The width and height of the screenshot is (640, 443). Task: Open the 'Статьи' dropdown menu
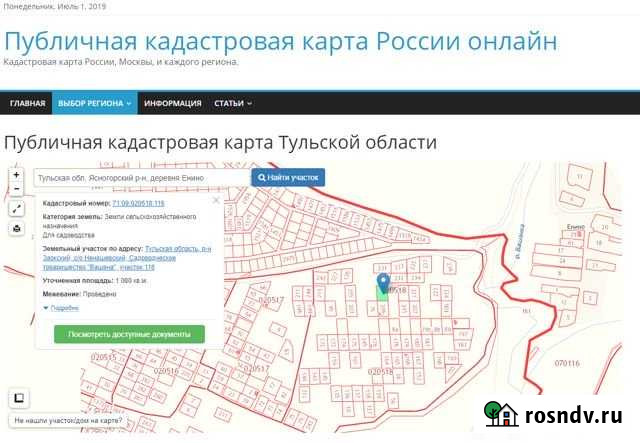click(232, 103)
